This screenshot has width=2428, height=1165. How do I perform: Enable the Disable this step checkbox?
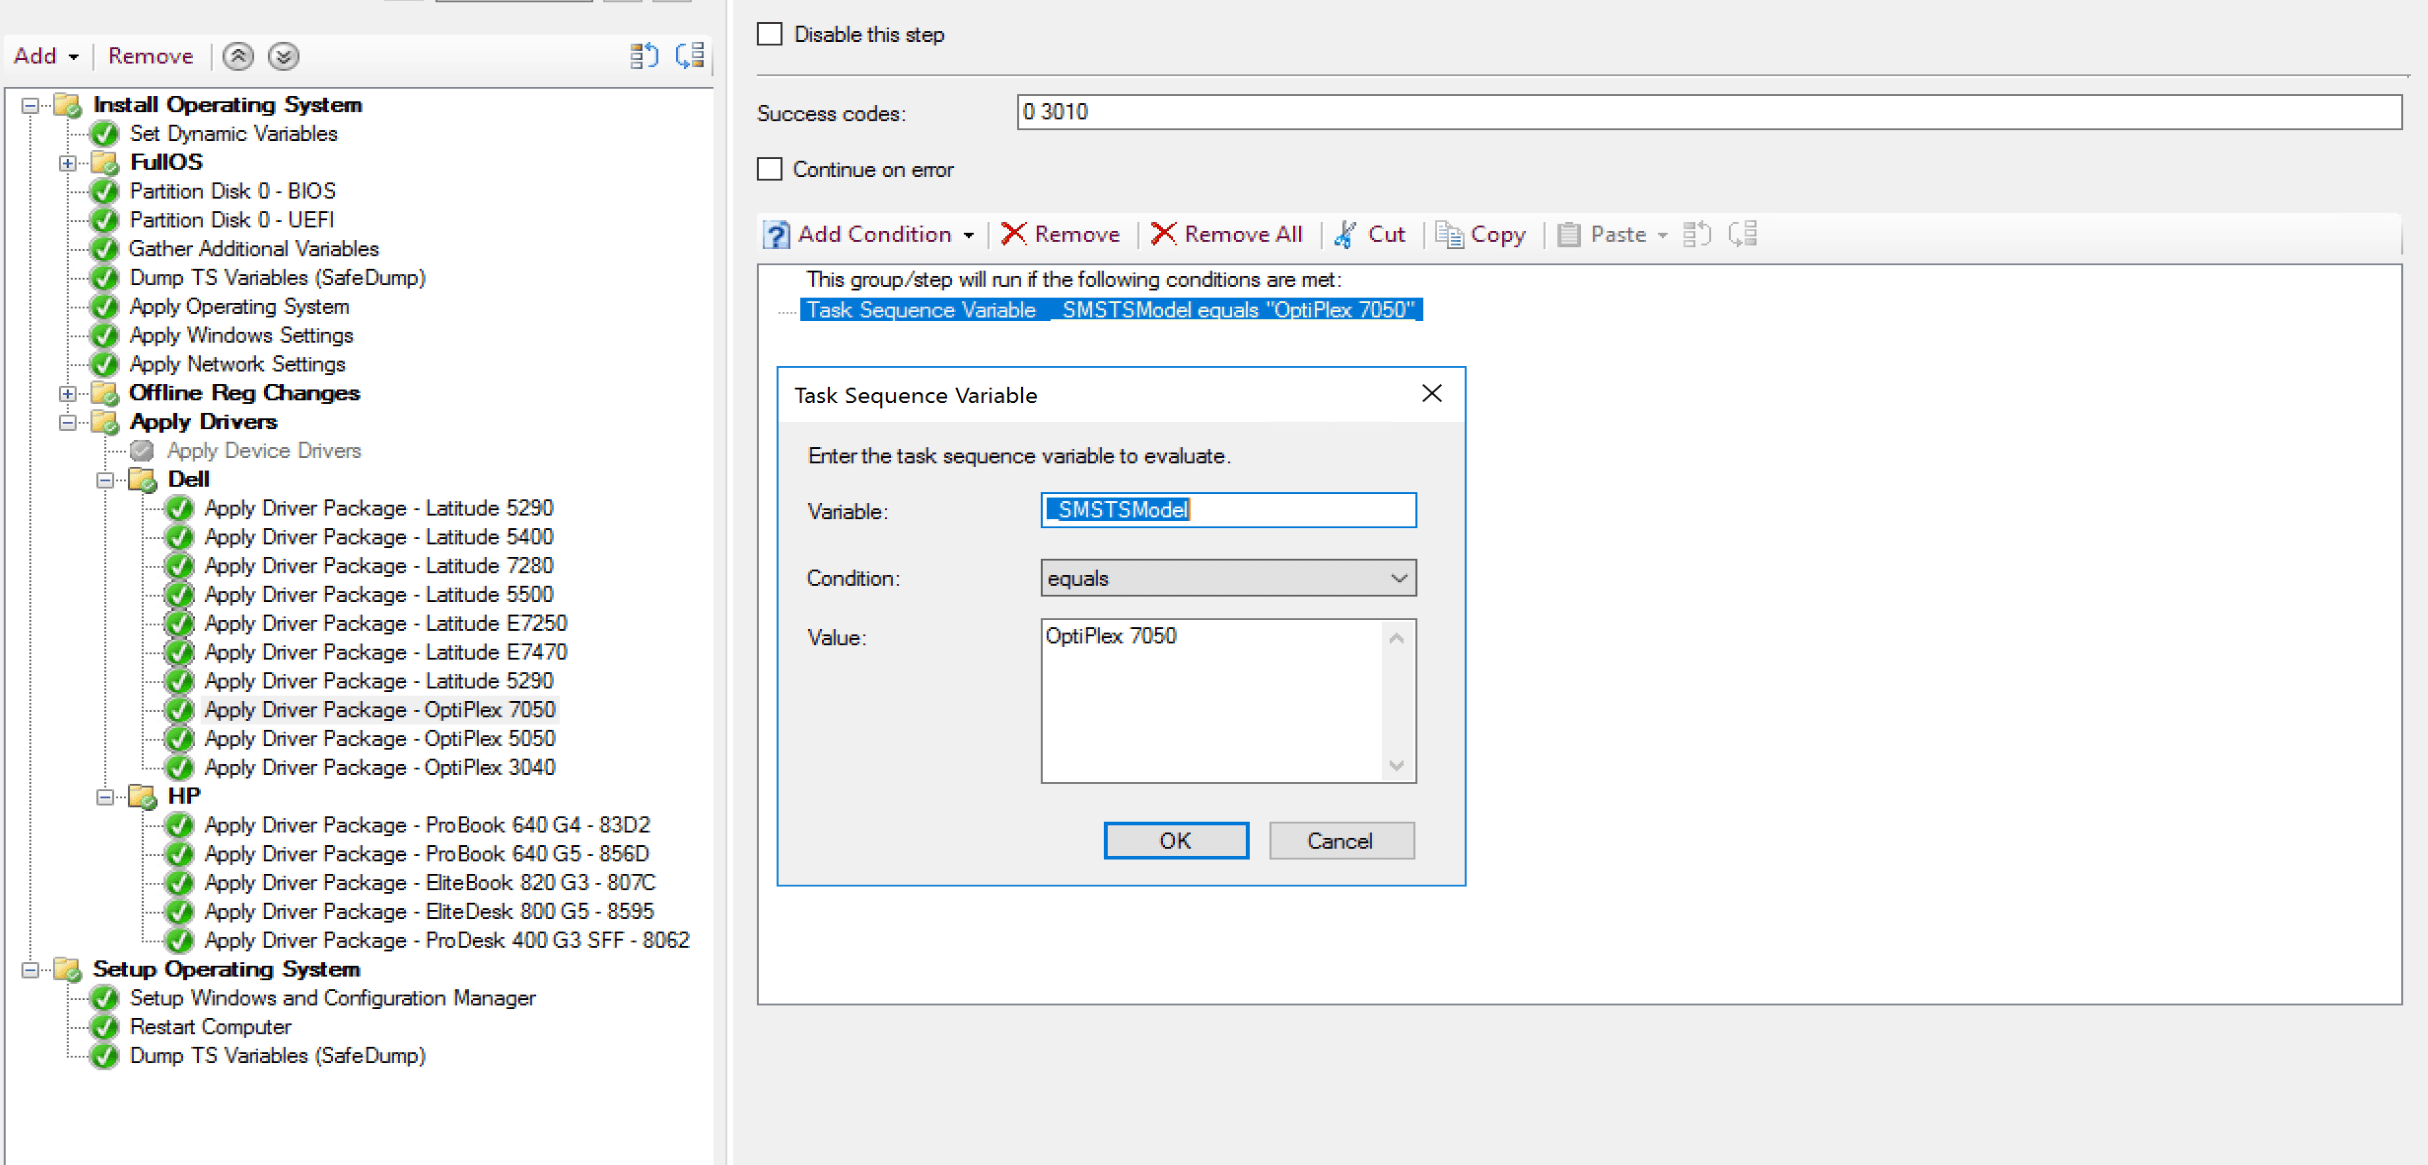tap(770, 34)
